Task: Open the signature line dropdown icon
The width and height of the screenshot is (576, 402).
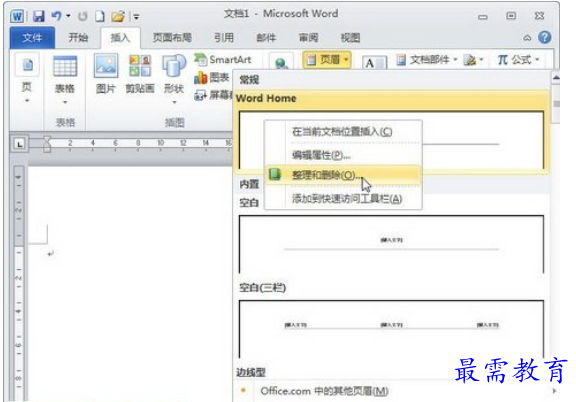Action: [x=473, y=60]
